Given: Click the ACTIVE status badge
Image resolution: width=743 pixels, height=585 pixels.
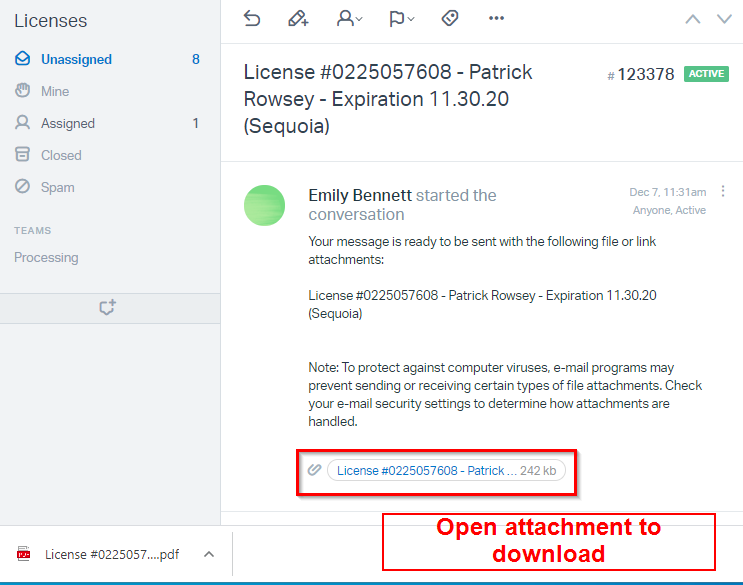Looking at the screenshot, I should (706, 74).
